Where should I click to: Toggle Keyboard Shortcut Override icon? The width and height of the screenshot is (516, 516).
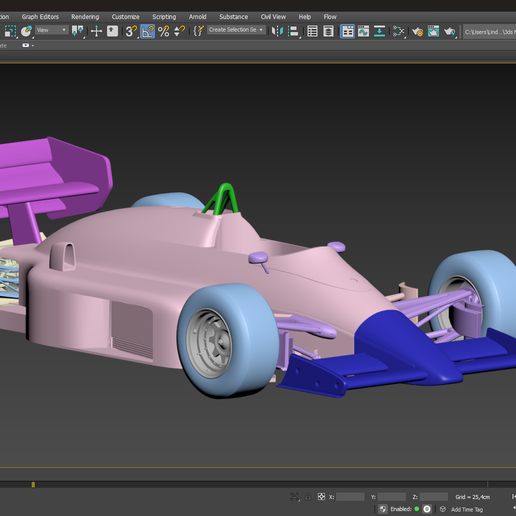112,31
